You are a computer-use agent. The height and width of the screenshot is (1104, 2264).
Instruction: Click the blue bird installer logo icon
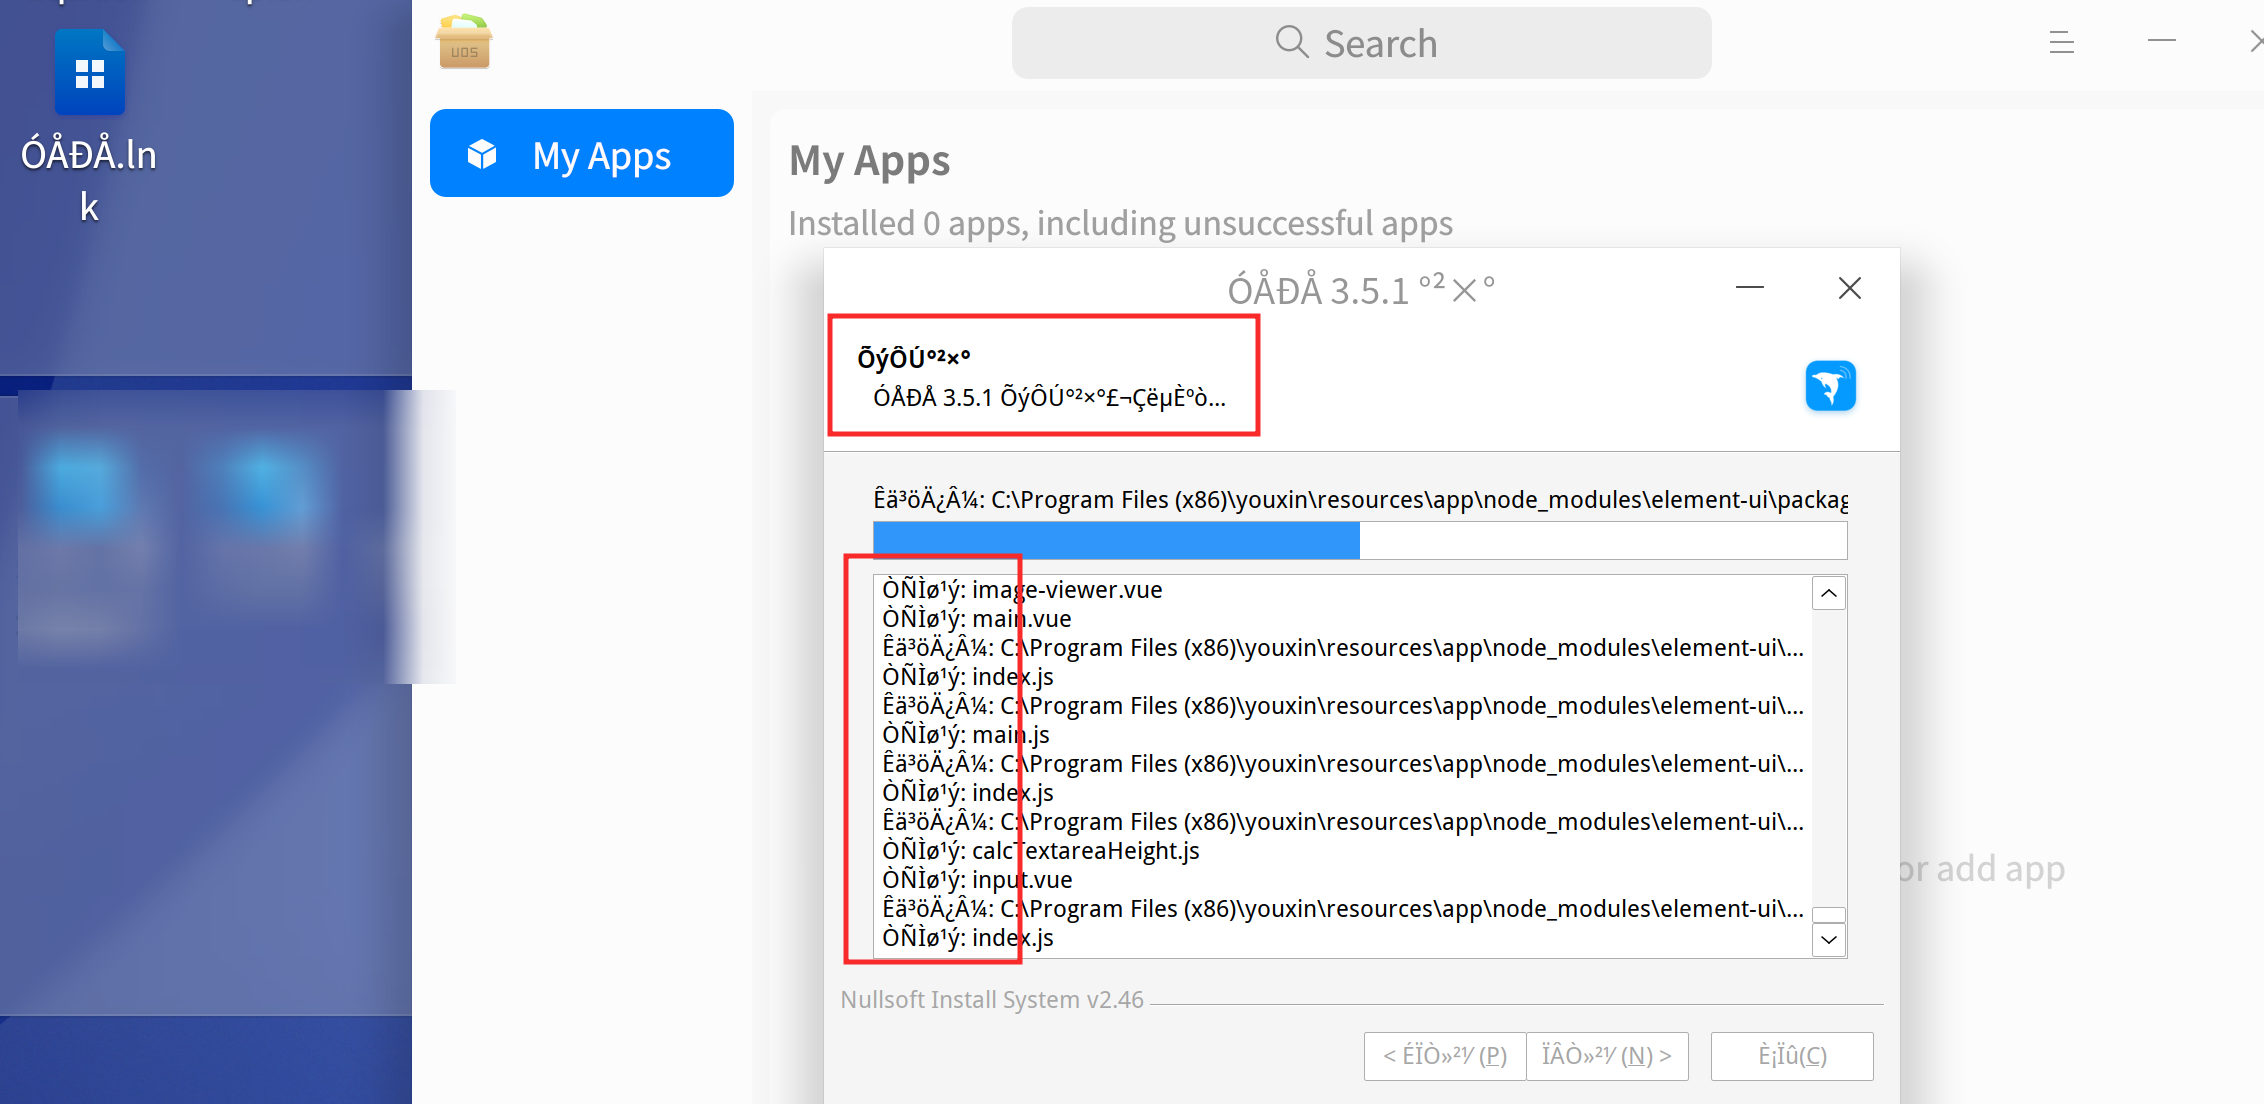pyautogui.click(x=1830, y=386)
